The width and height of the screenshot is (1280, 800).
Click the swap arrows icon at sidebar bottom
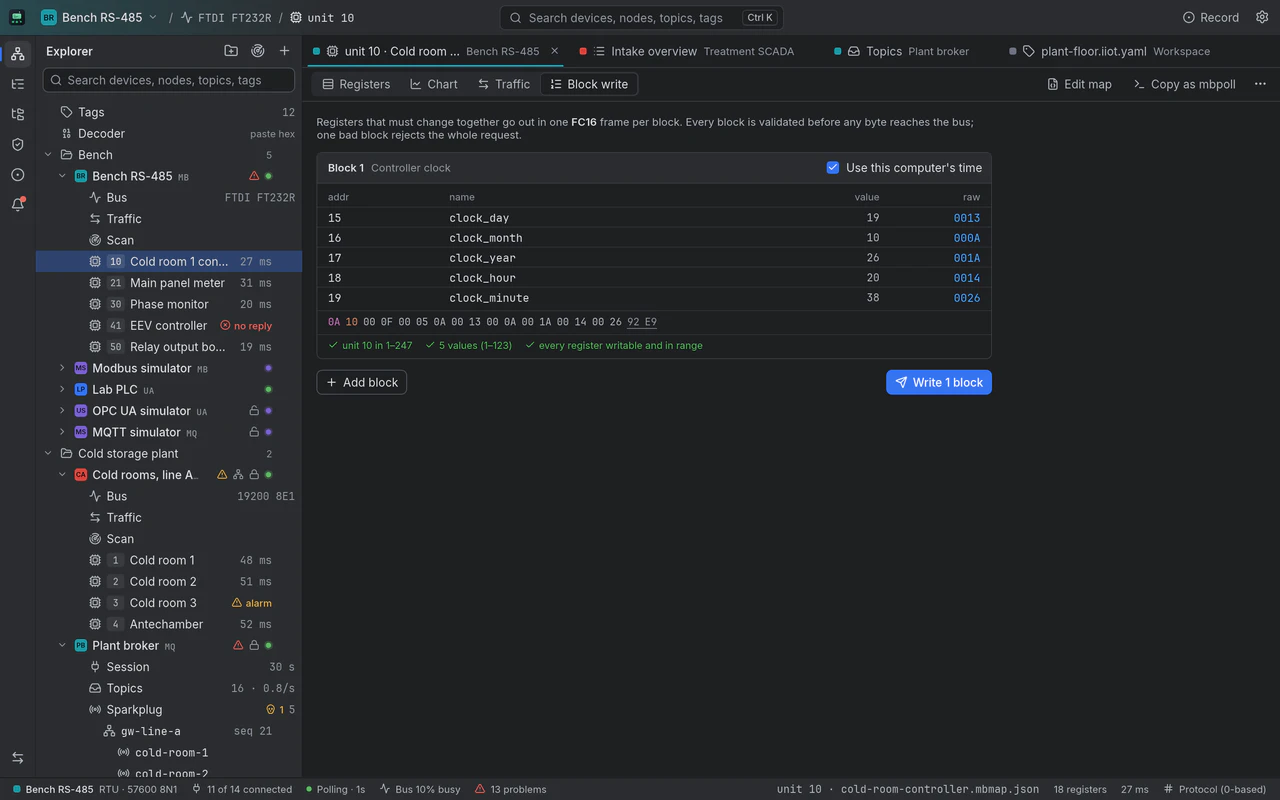[x=17, y=758]
